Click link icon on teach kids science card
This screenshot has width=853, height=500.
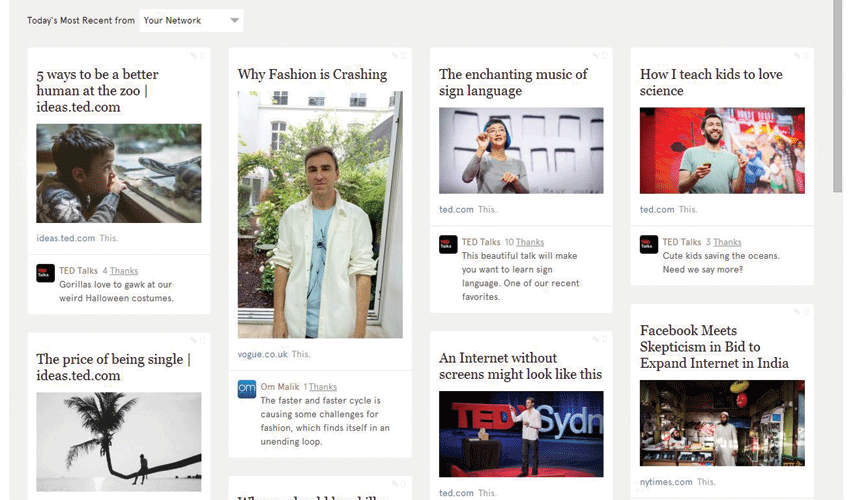[797, 55]
